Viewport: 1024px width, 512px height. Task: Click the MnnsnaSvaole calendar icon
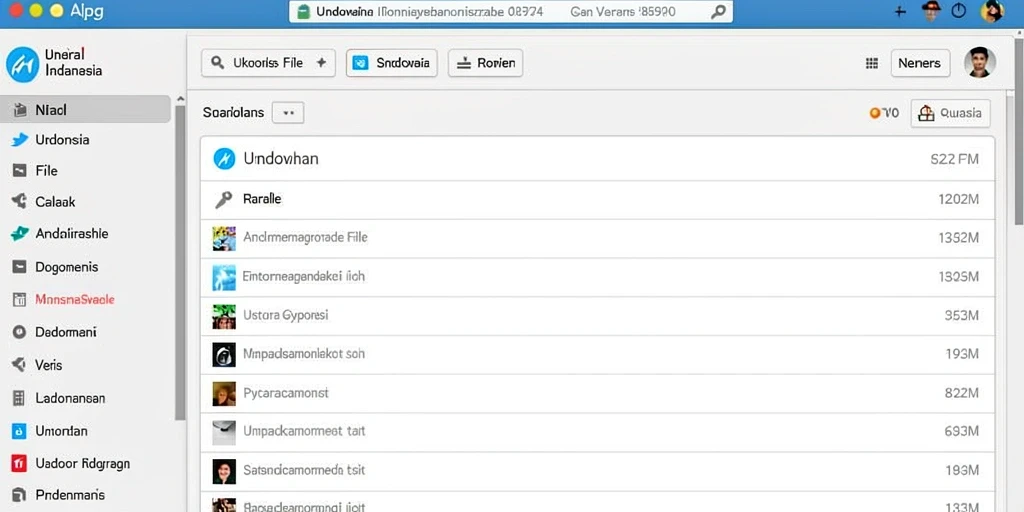[20, 300]
